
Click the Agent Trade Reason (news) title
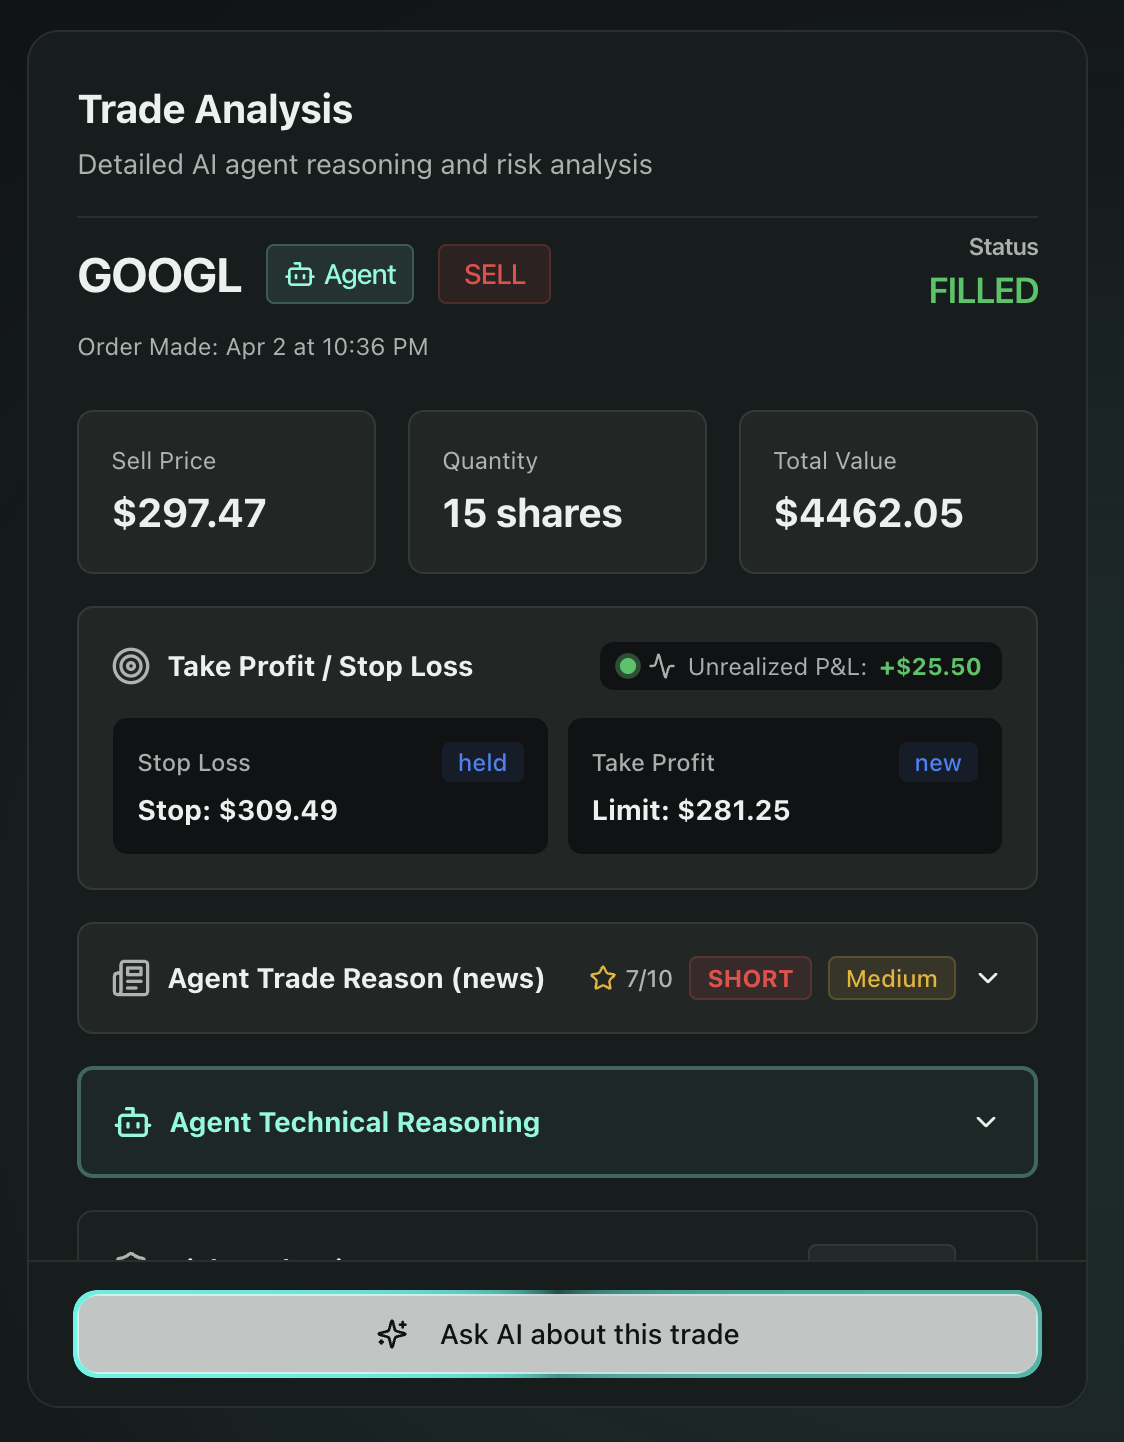(x=356, y=978)
